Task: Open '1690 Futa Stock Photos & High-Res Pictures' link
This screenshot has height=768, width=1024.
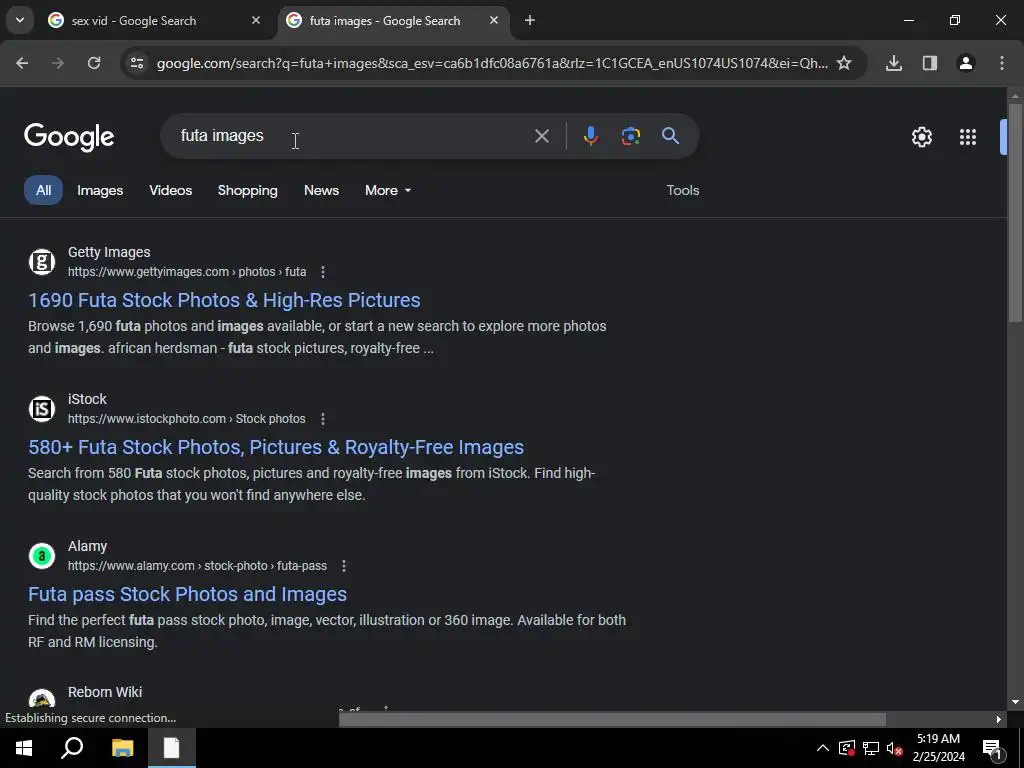Action: coord(224,300)
